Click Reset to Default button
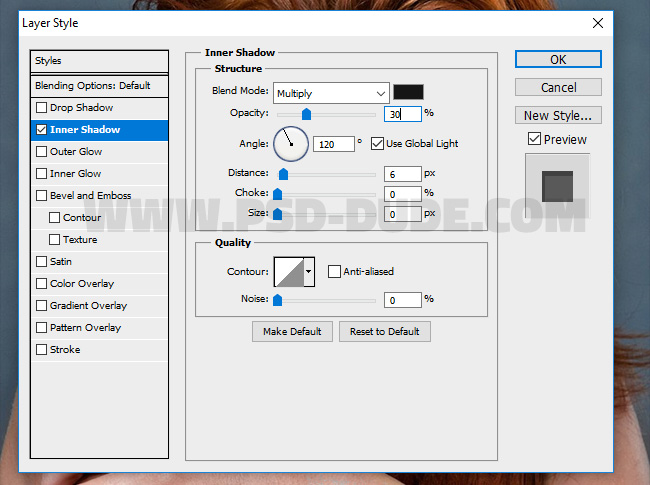Image resolution: width=650 pixels, height=485 pixels. click(385, 332)
